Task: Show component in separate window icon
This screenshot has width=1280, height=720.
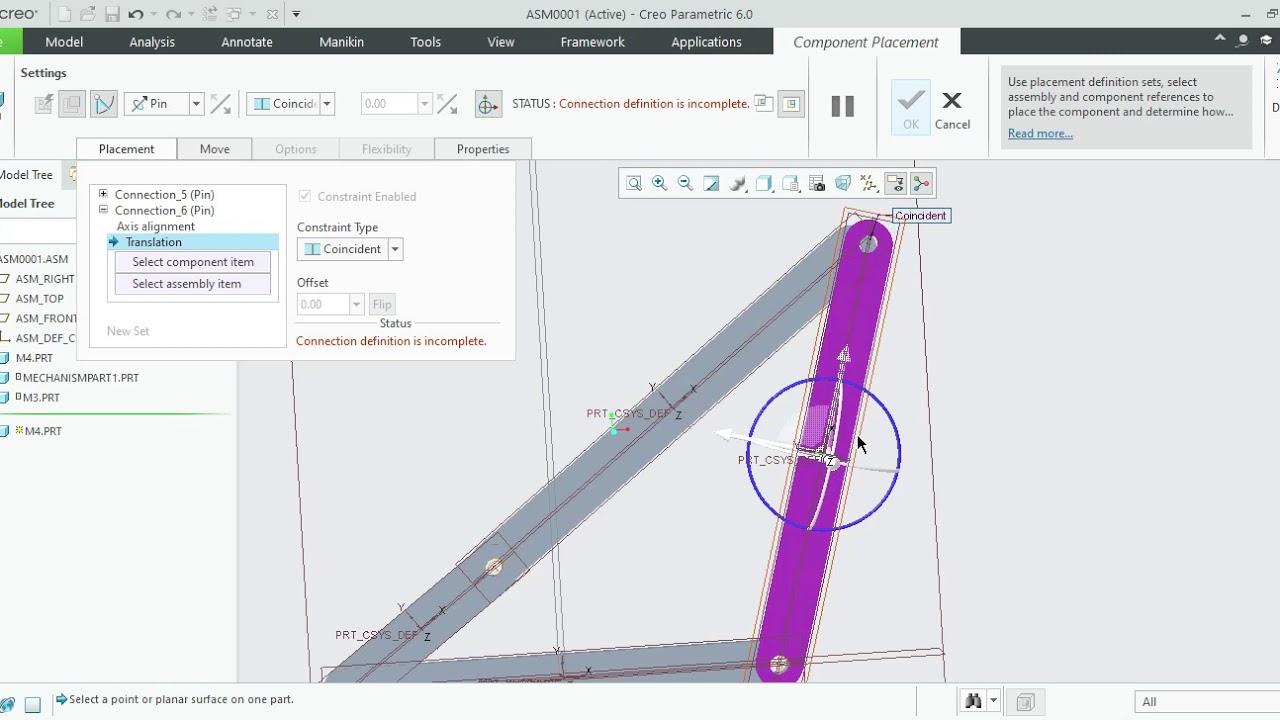Action: click(x=763, y=104)
